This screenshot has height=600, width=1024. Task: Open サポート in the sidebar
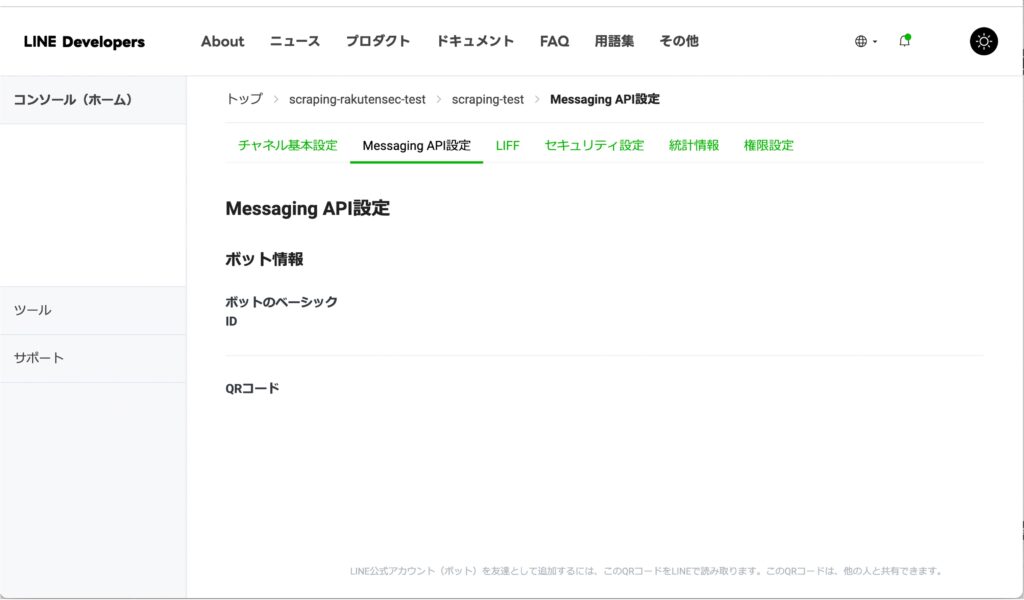93,358
